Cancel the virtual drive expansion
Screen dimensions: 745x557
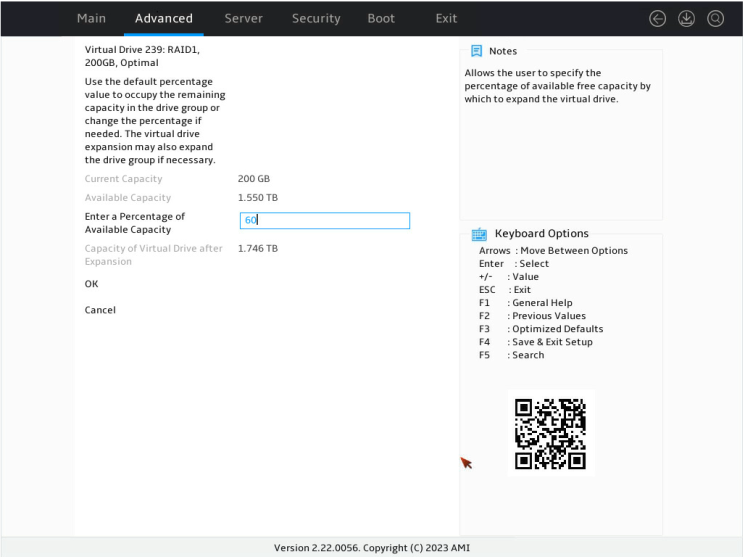point(100,310)
